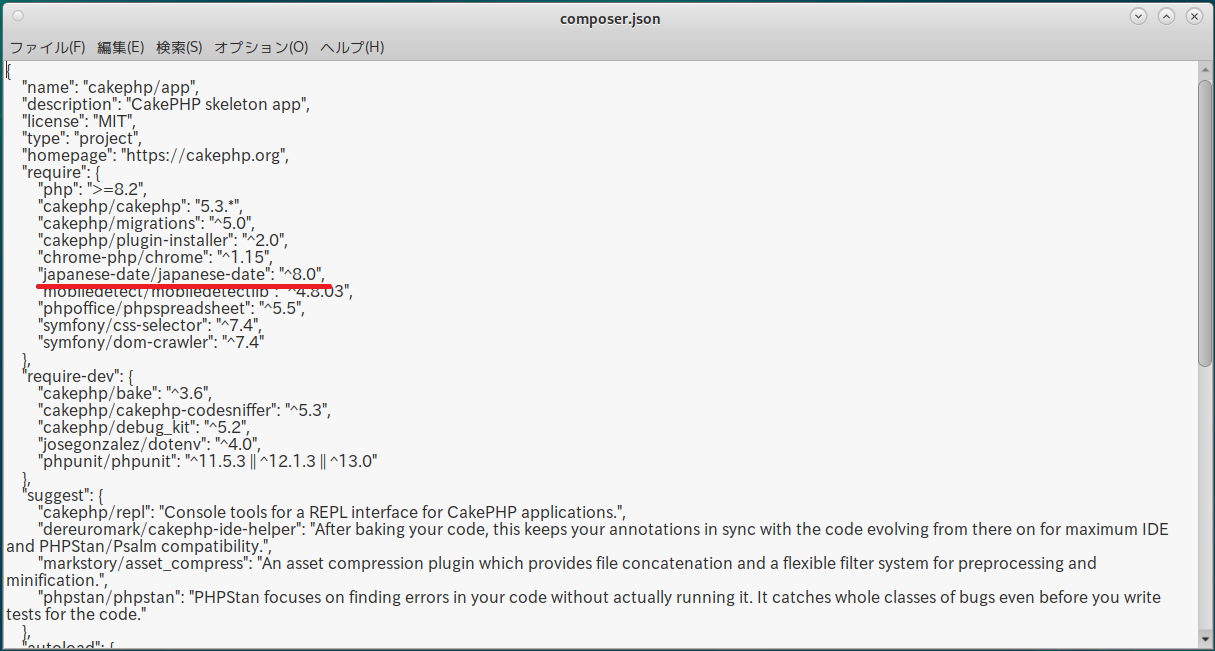Viewport: 1215px width, 651px height.
Task: Click the window menu circle icon in title bar
Action: tap(17, 17)
